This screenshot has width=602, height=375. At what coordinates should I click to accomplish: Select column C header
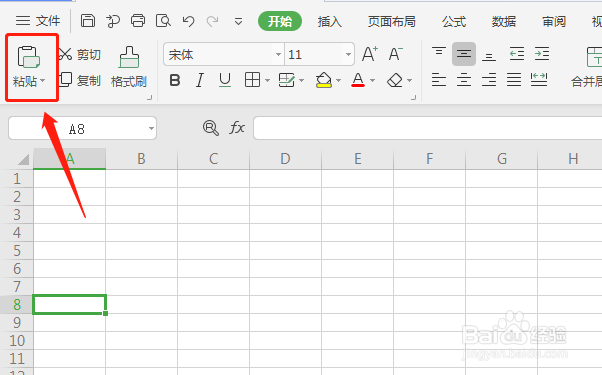[x=213, y=159]
